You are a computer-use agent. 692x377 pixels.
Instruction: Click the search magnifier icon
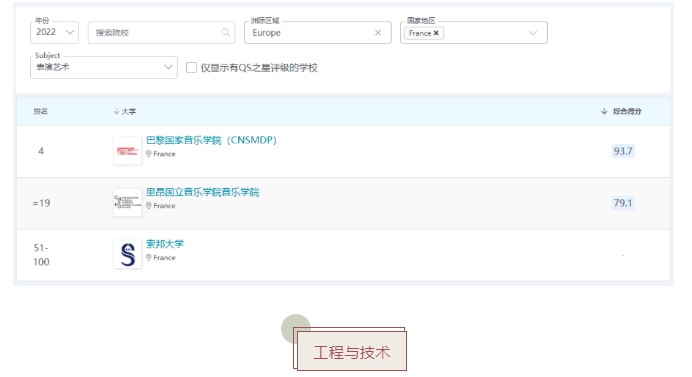tap(225, 32)
